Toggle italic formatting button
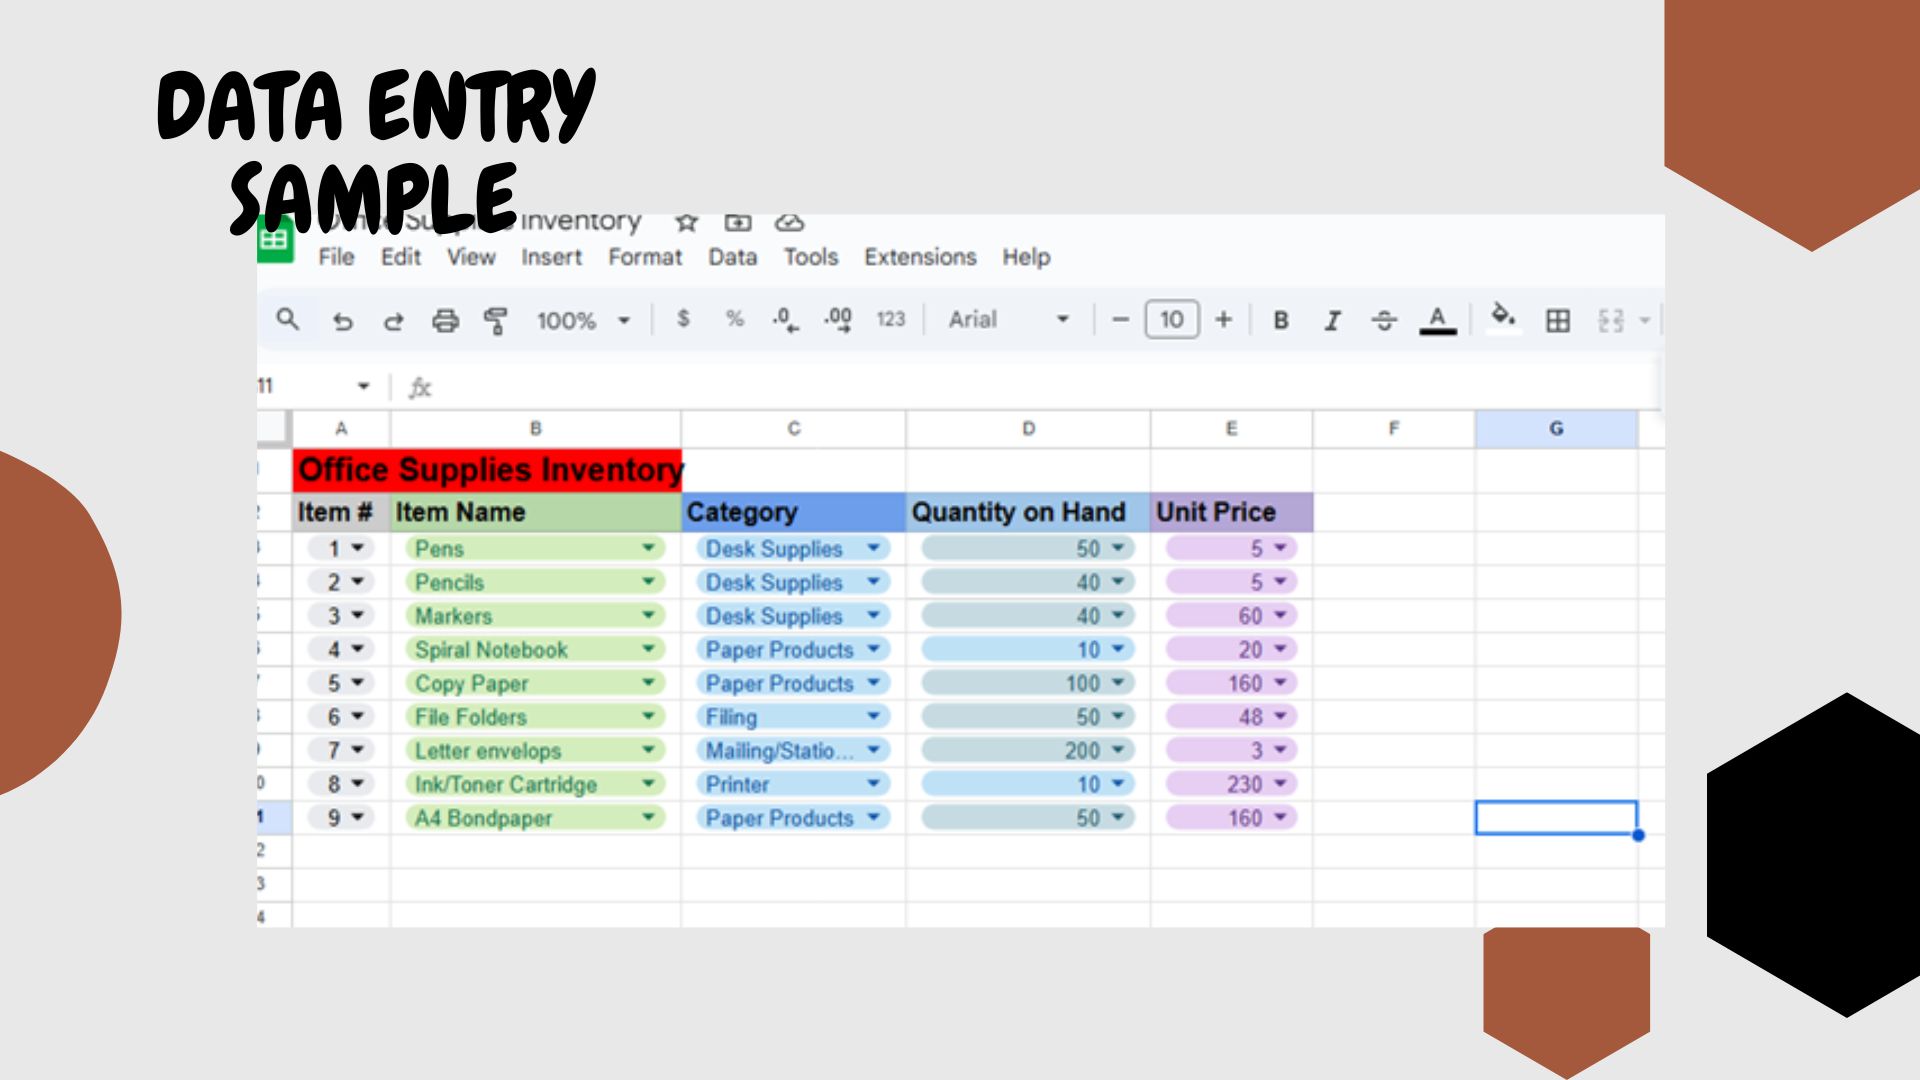The image size is (1920, 1080). (x=1332, y=321)
